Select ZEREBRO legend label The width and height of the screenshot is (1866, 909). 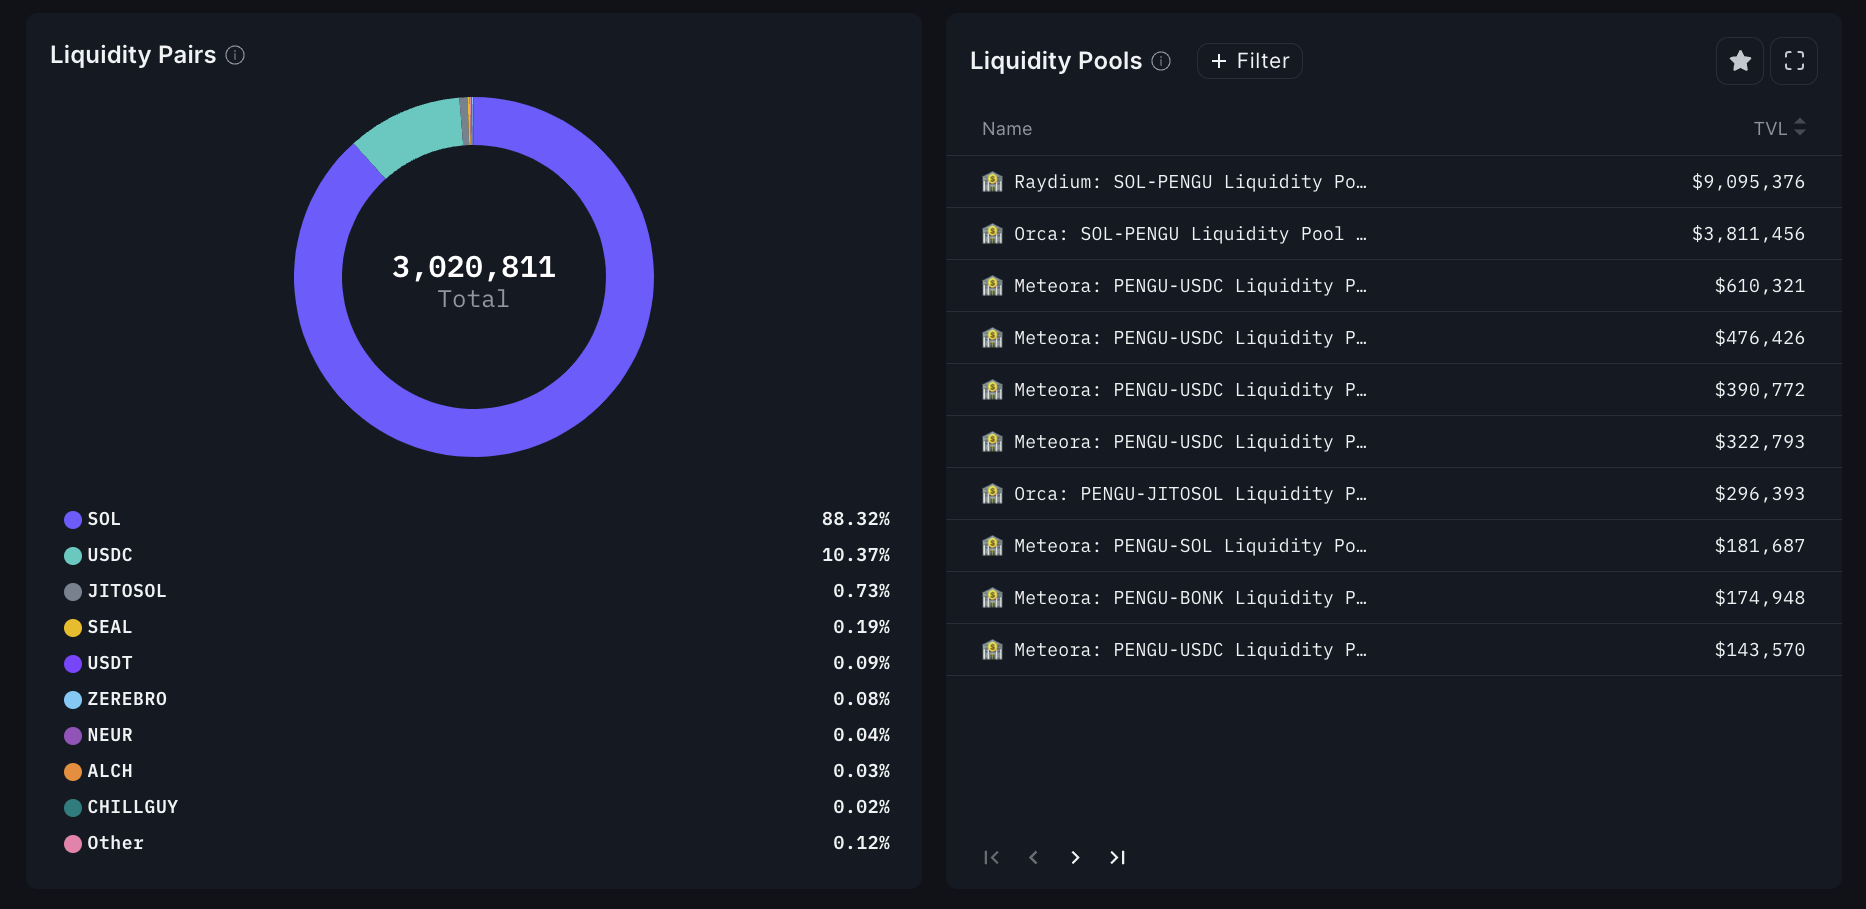tap(127, 699)
